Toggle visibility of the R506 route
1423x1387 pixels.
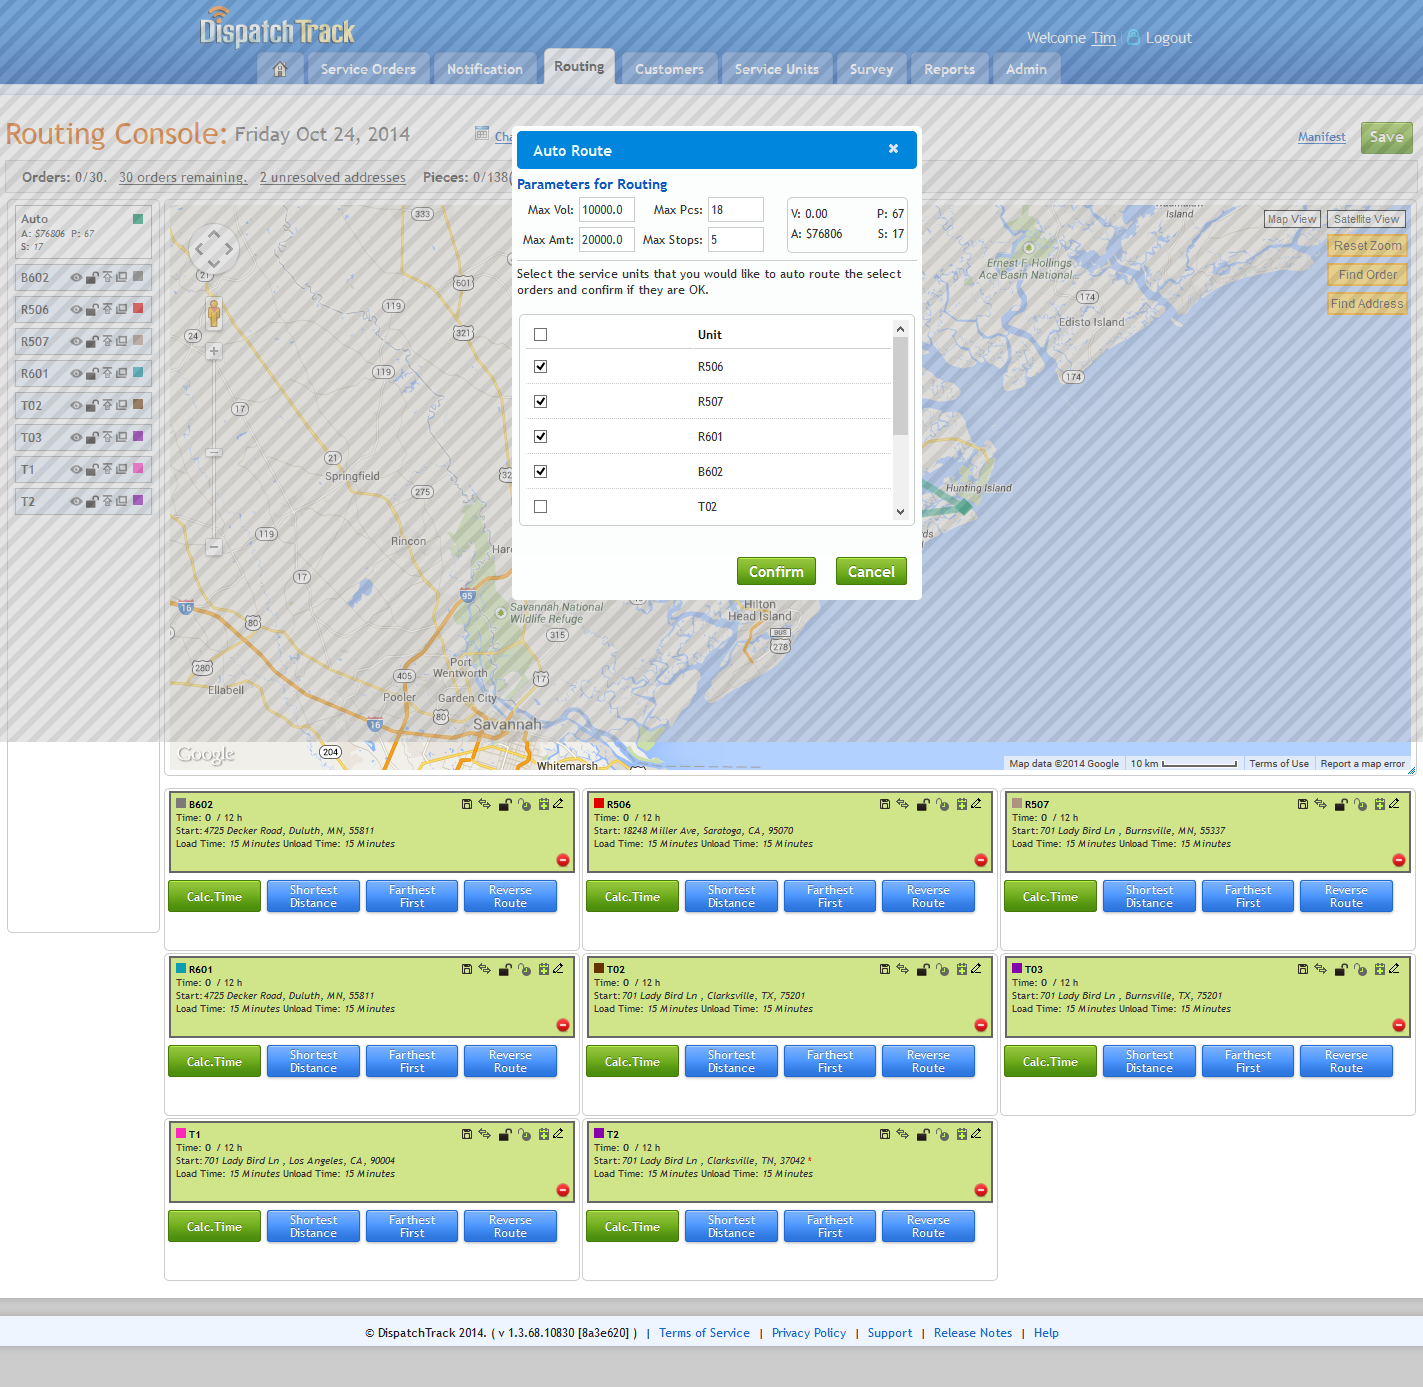[76, 310]
